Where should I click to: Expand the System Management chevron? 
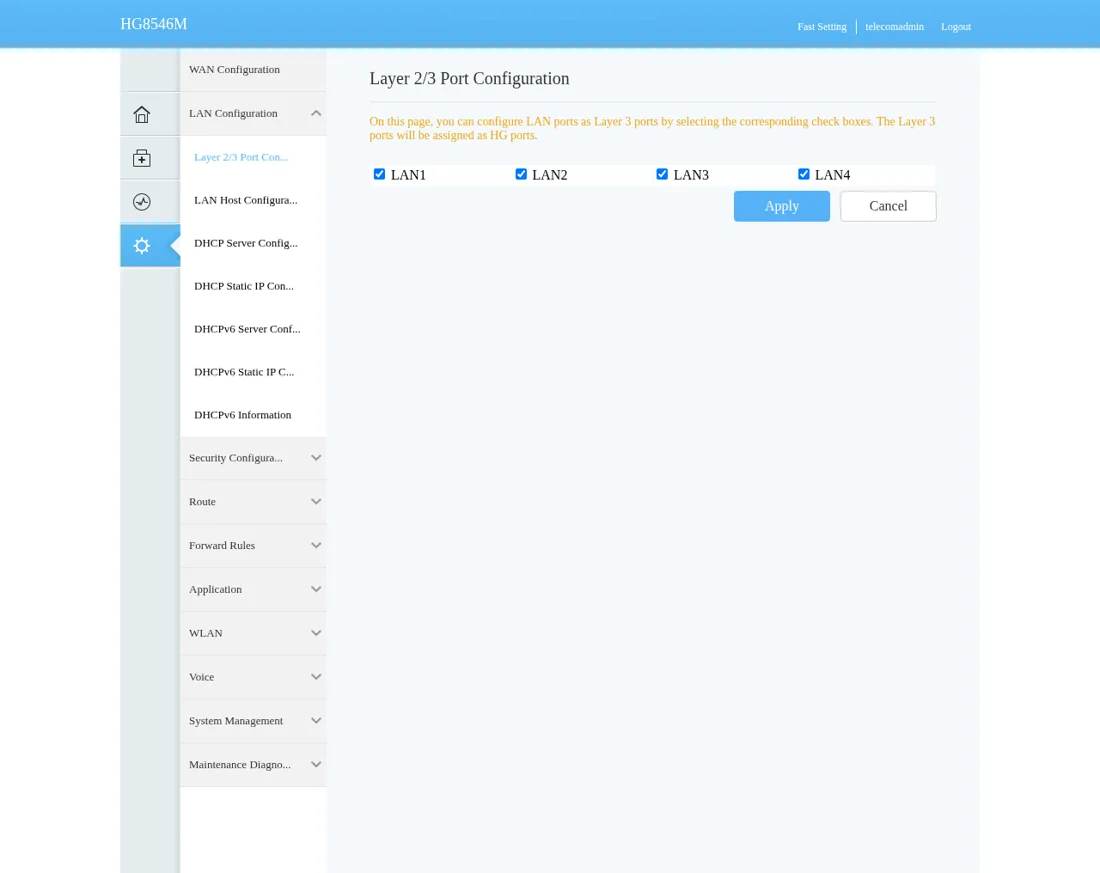pos(316,721)
